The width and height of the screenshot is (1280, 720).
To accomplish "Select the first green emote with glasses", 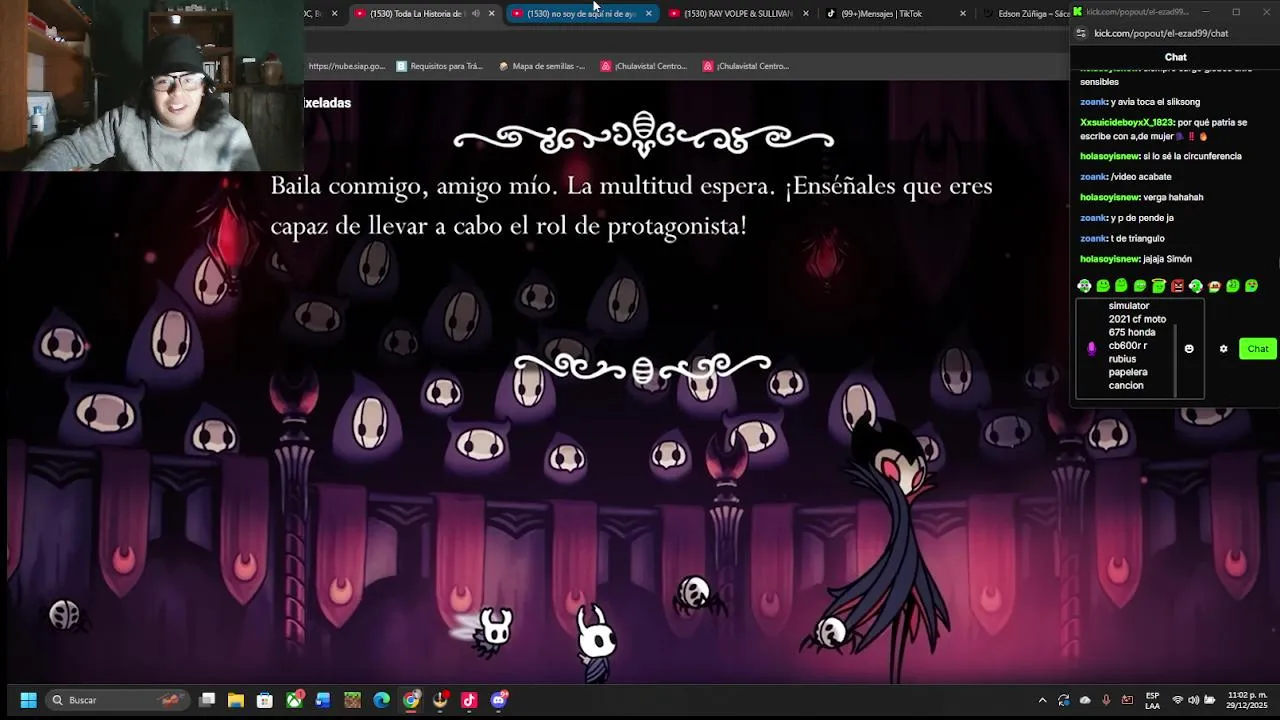I will [1084, 286].
